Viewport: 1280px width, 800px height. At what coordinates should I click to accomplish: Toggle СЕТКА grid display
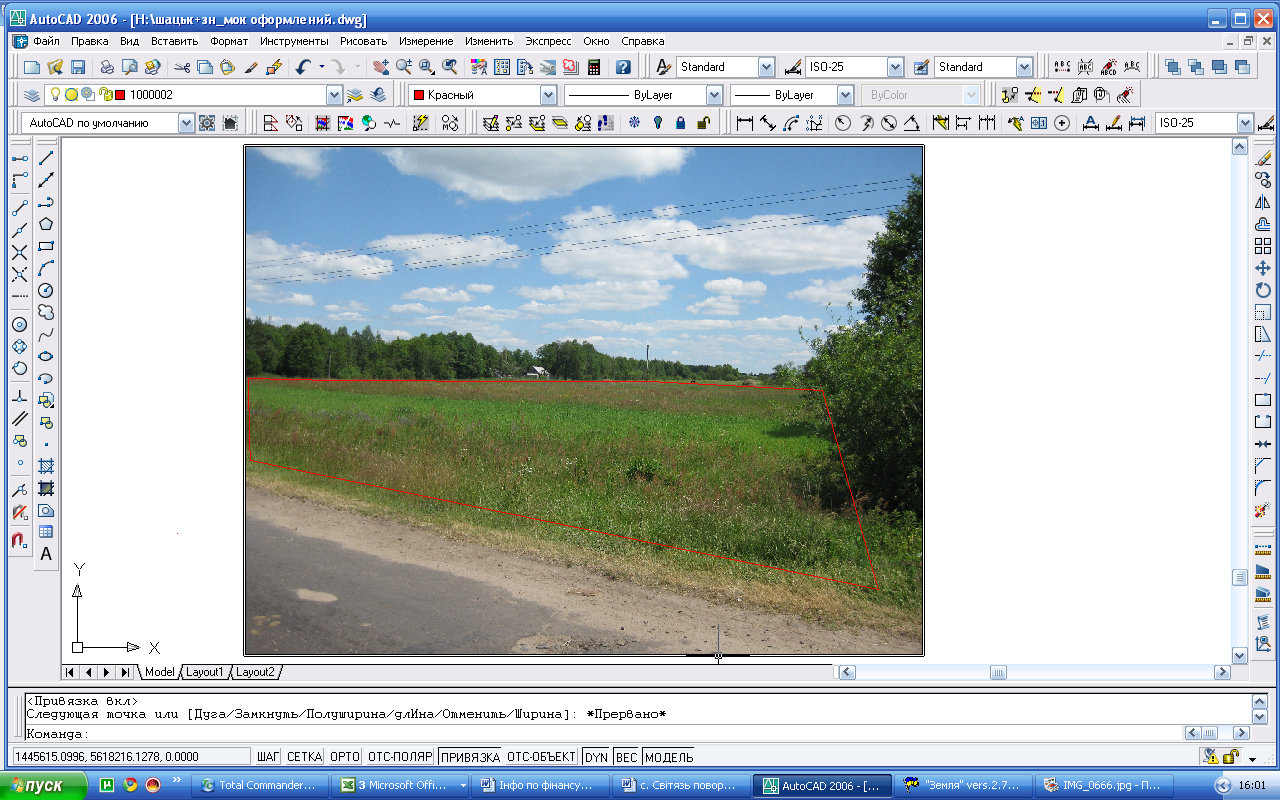(x=304, y=757)
